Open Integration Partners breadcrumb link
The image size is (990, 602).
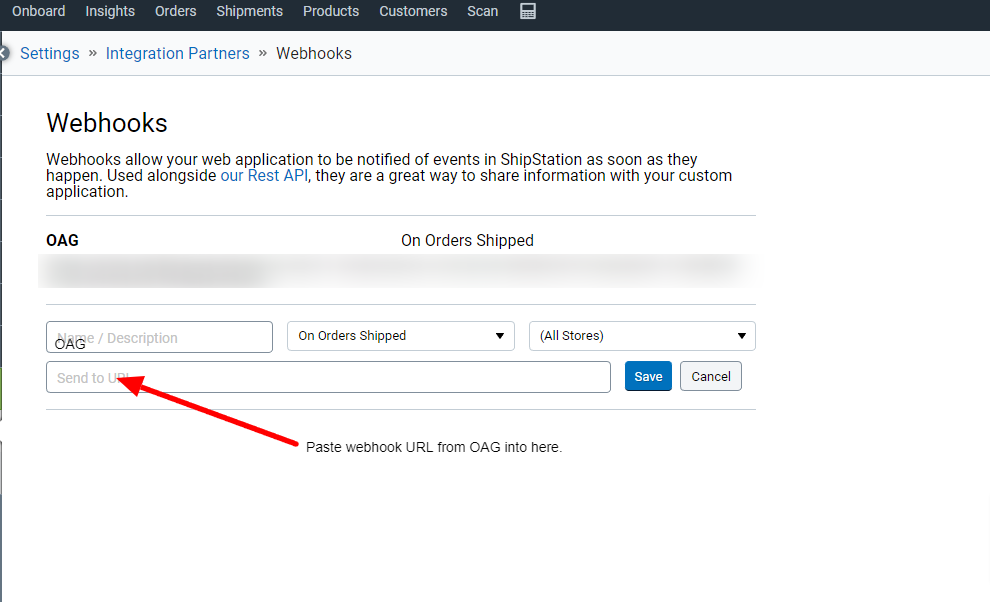point(177,54)
